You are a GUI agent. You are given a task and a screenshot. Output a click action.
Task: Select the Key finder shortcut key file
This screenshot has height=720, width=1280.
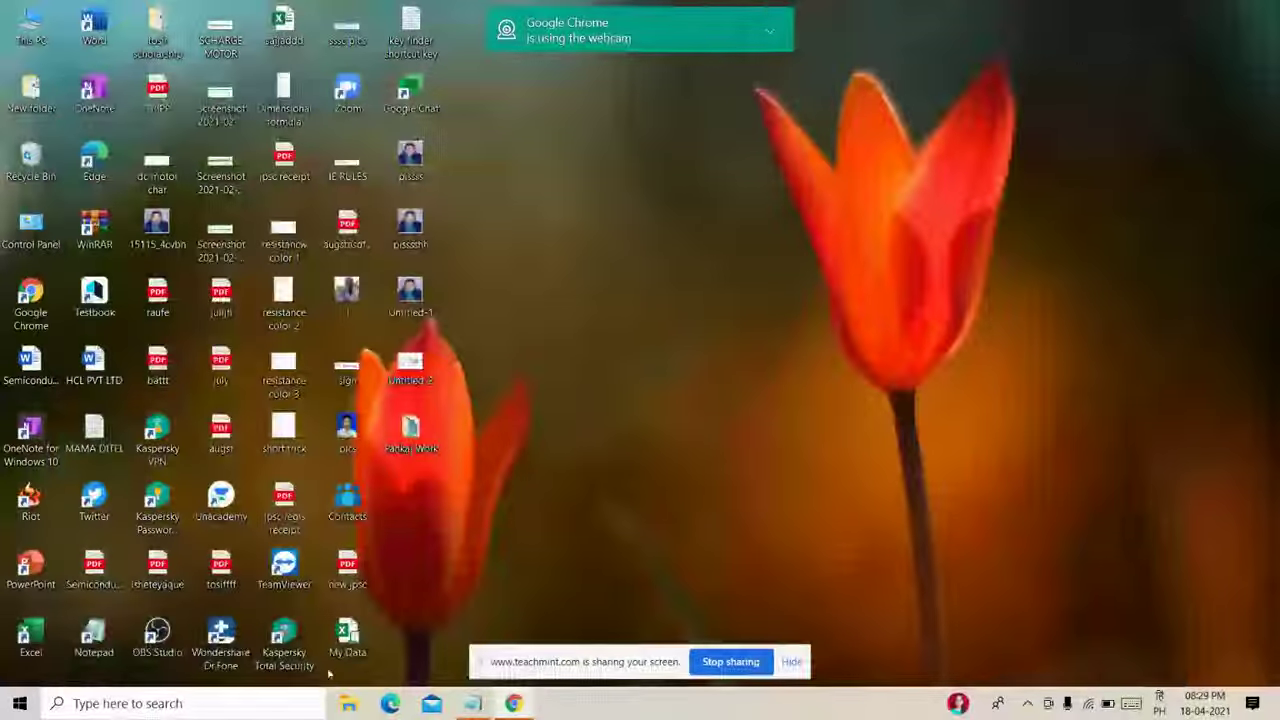[411, 32]
